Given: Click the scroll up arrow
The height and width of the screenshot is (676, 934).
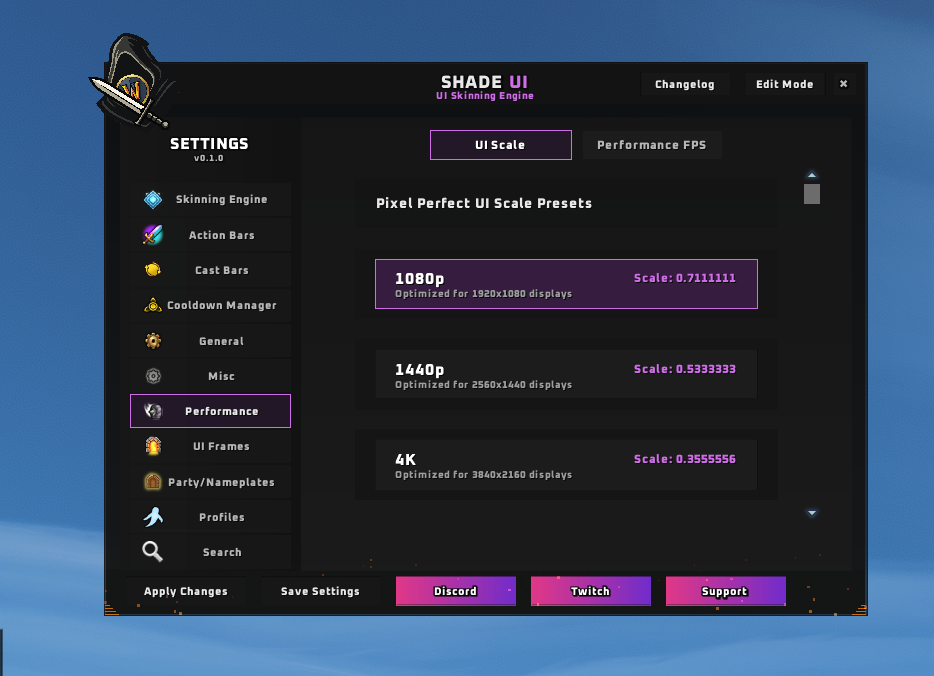Looking at the screenshot, I should coord(812,175).
